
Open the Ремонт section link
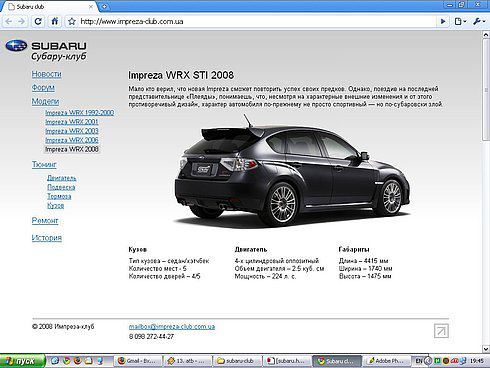[x=45, y=221]
